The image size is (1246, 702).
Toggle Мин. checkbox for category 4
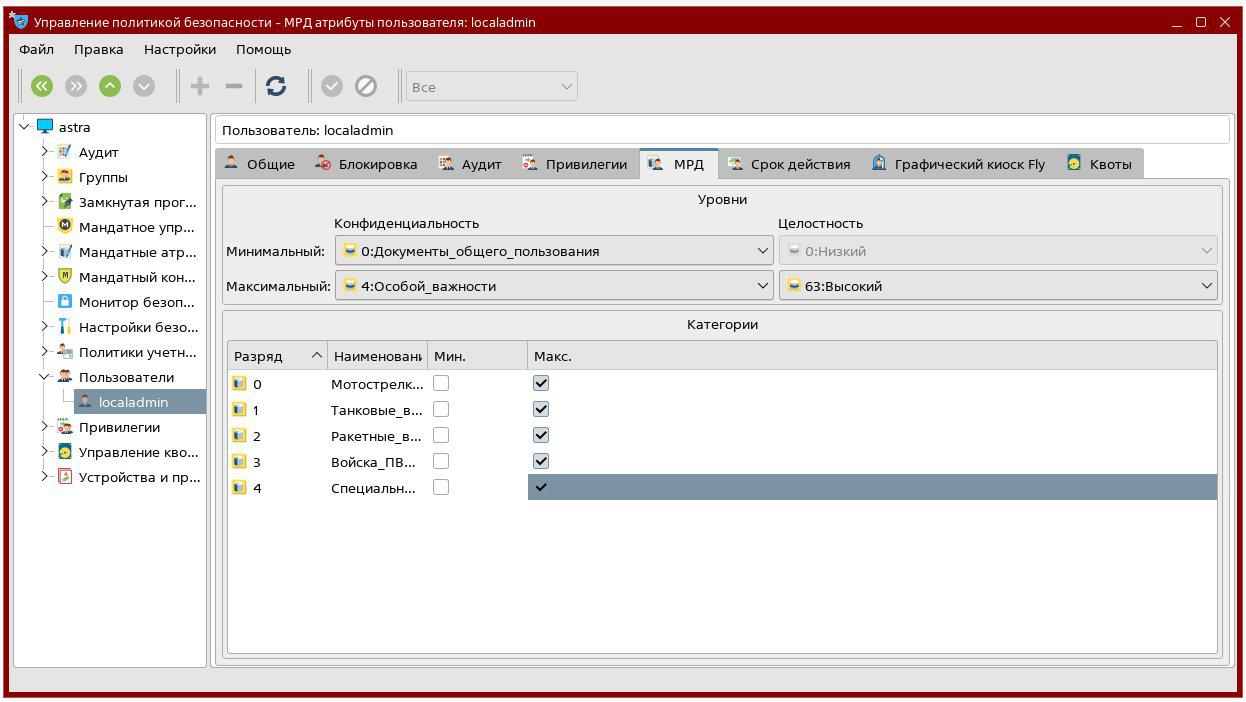point(441,487)
